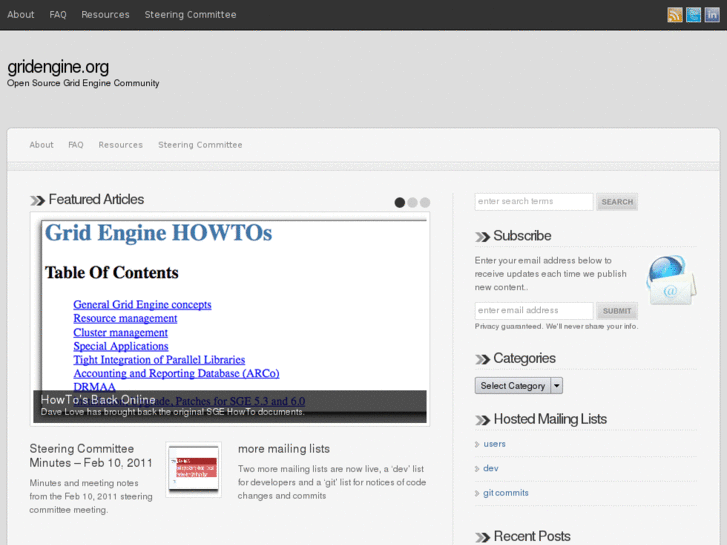Open About in the top dark bar
Viewport: 727px width, 545px height.
[x=20, y=14]
